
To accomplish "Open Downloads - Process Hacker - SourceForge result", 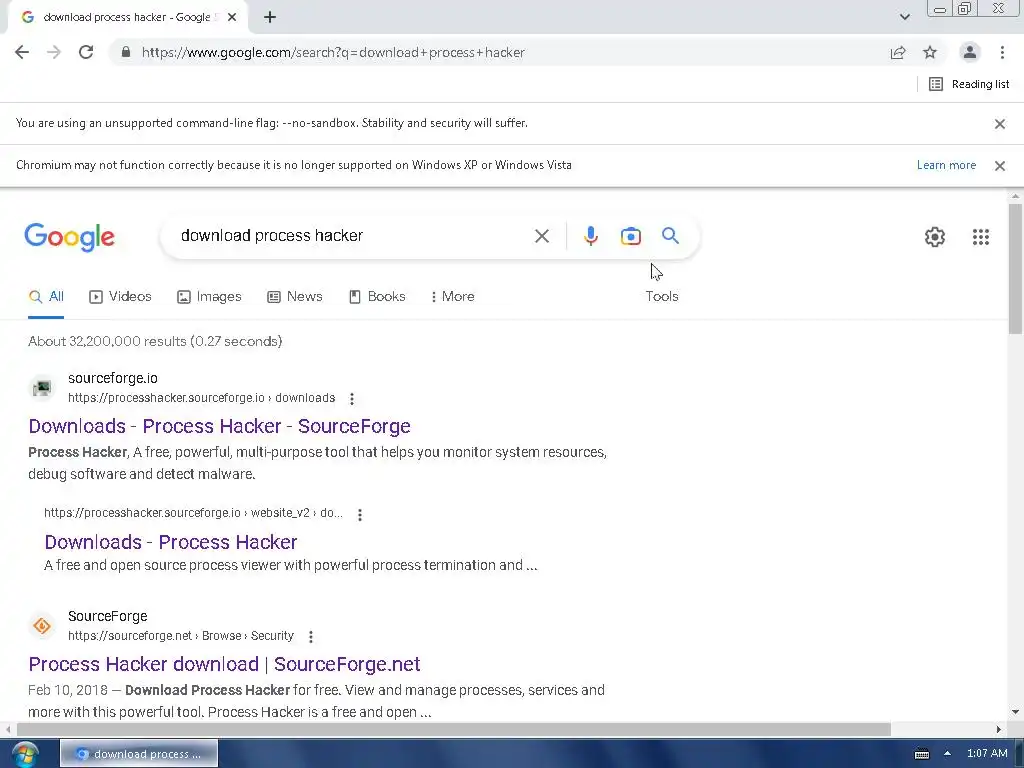I will tap(219, 426).
